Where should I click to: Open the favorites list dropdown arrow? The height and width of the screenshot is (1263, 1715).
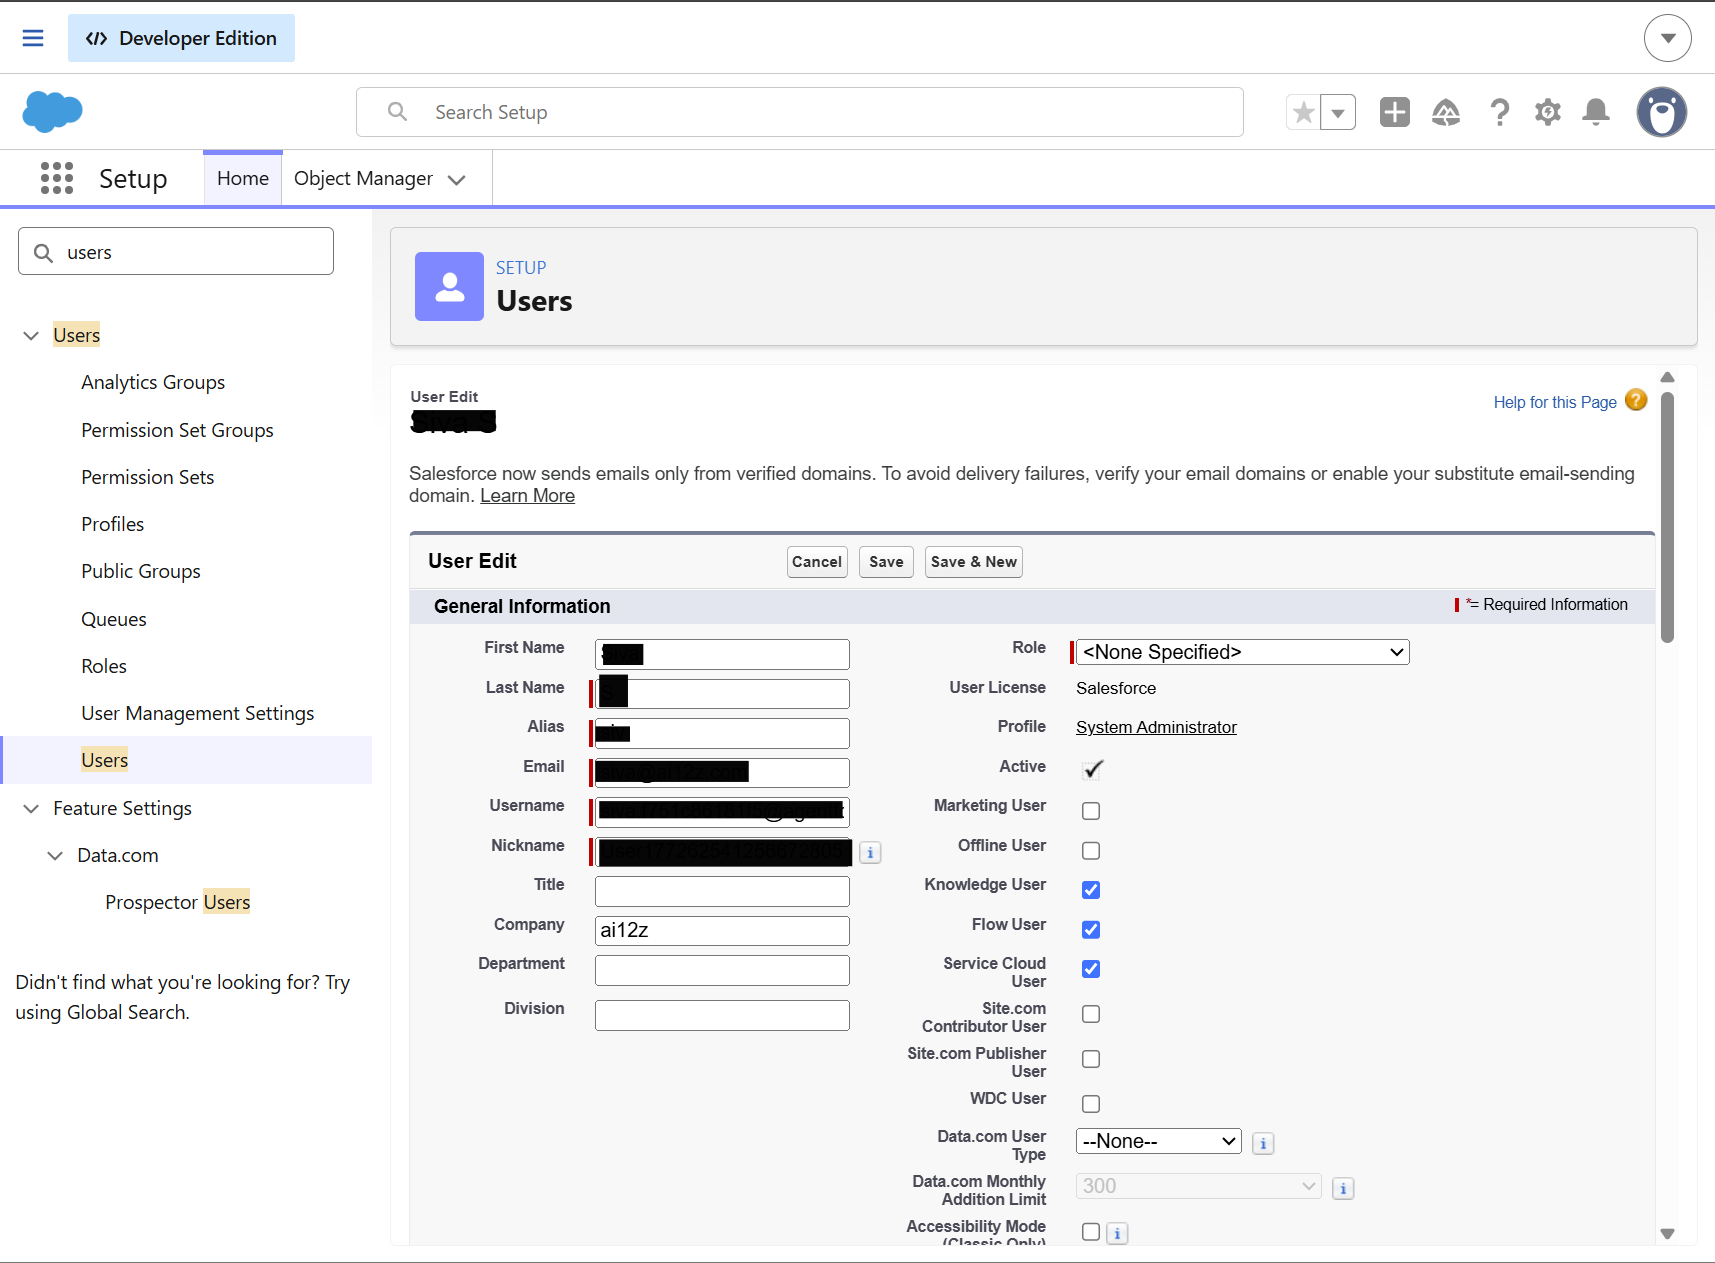click(x=1338, y=112)
